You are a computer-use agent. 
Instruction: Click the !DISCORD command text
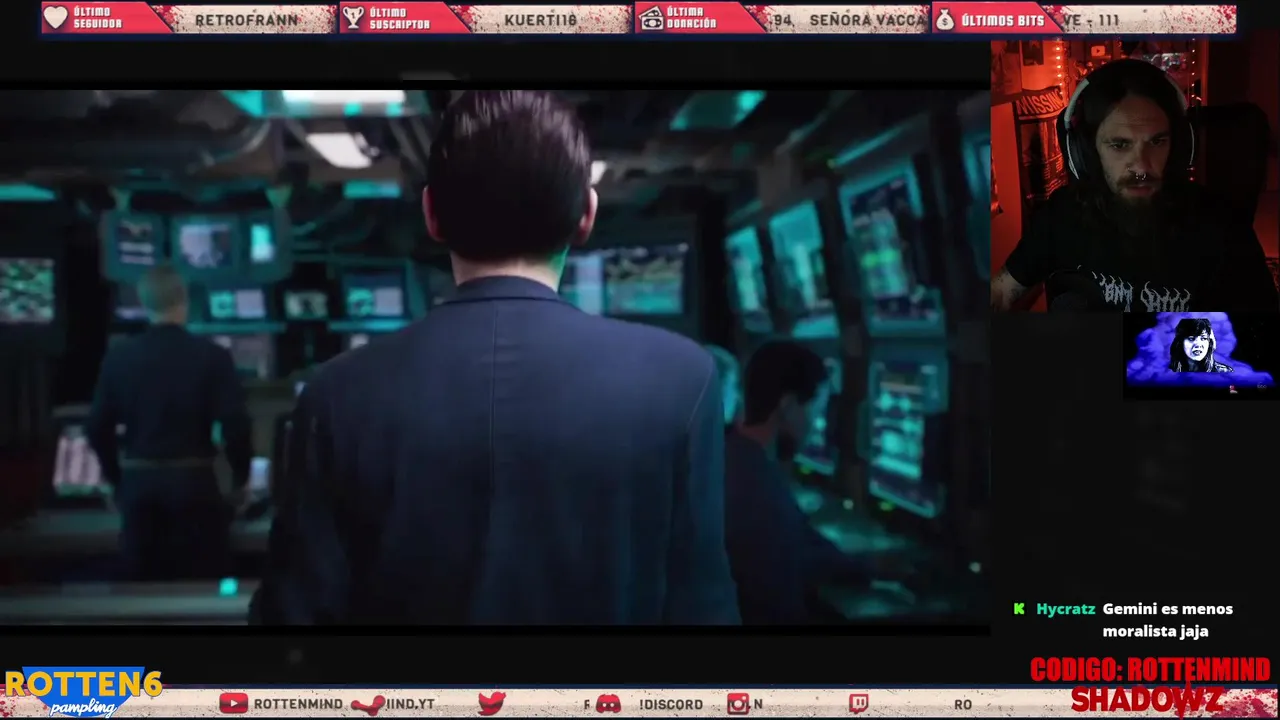pyautogui.click(x=670, y=704)
